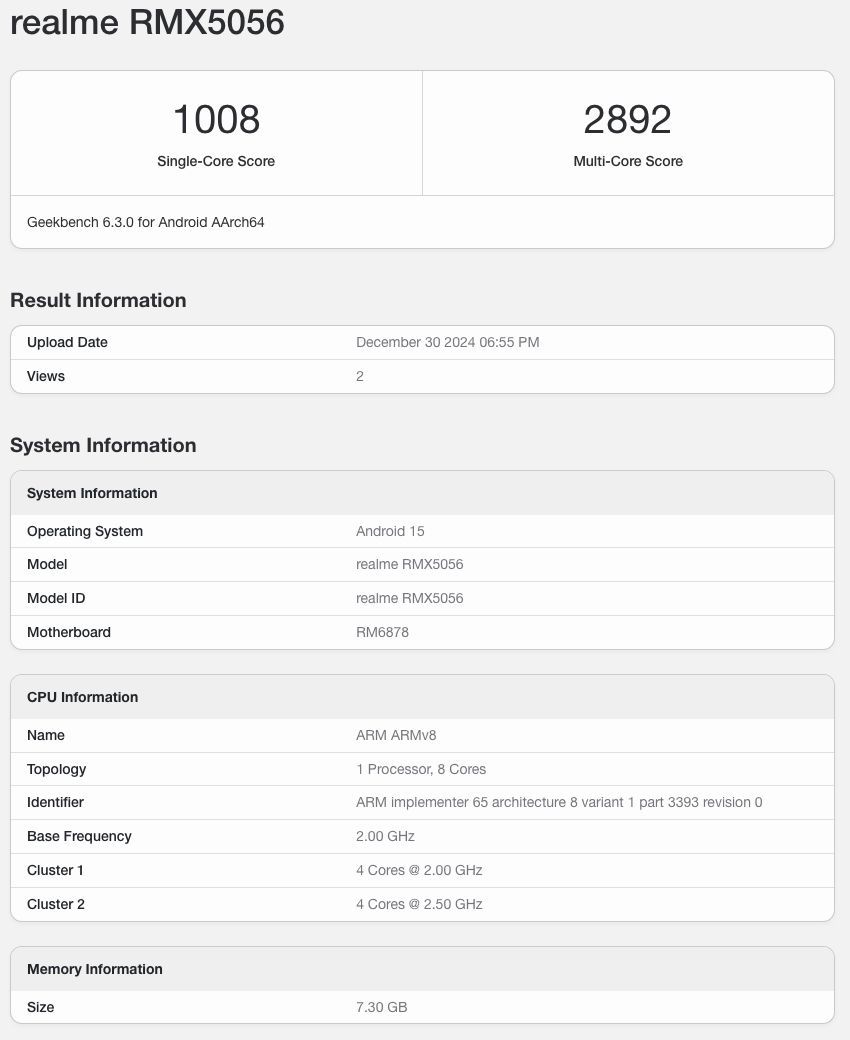Select the 7.30 GB memory size value
The height and width of the screenshot is (1040, 850).
[381, 1007]
